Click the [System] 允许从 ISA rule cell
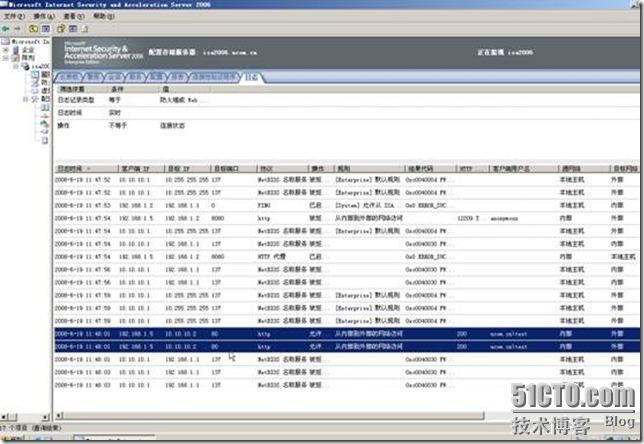The height and width of the screenshot is (444, 644). tap(365, 205)
